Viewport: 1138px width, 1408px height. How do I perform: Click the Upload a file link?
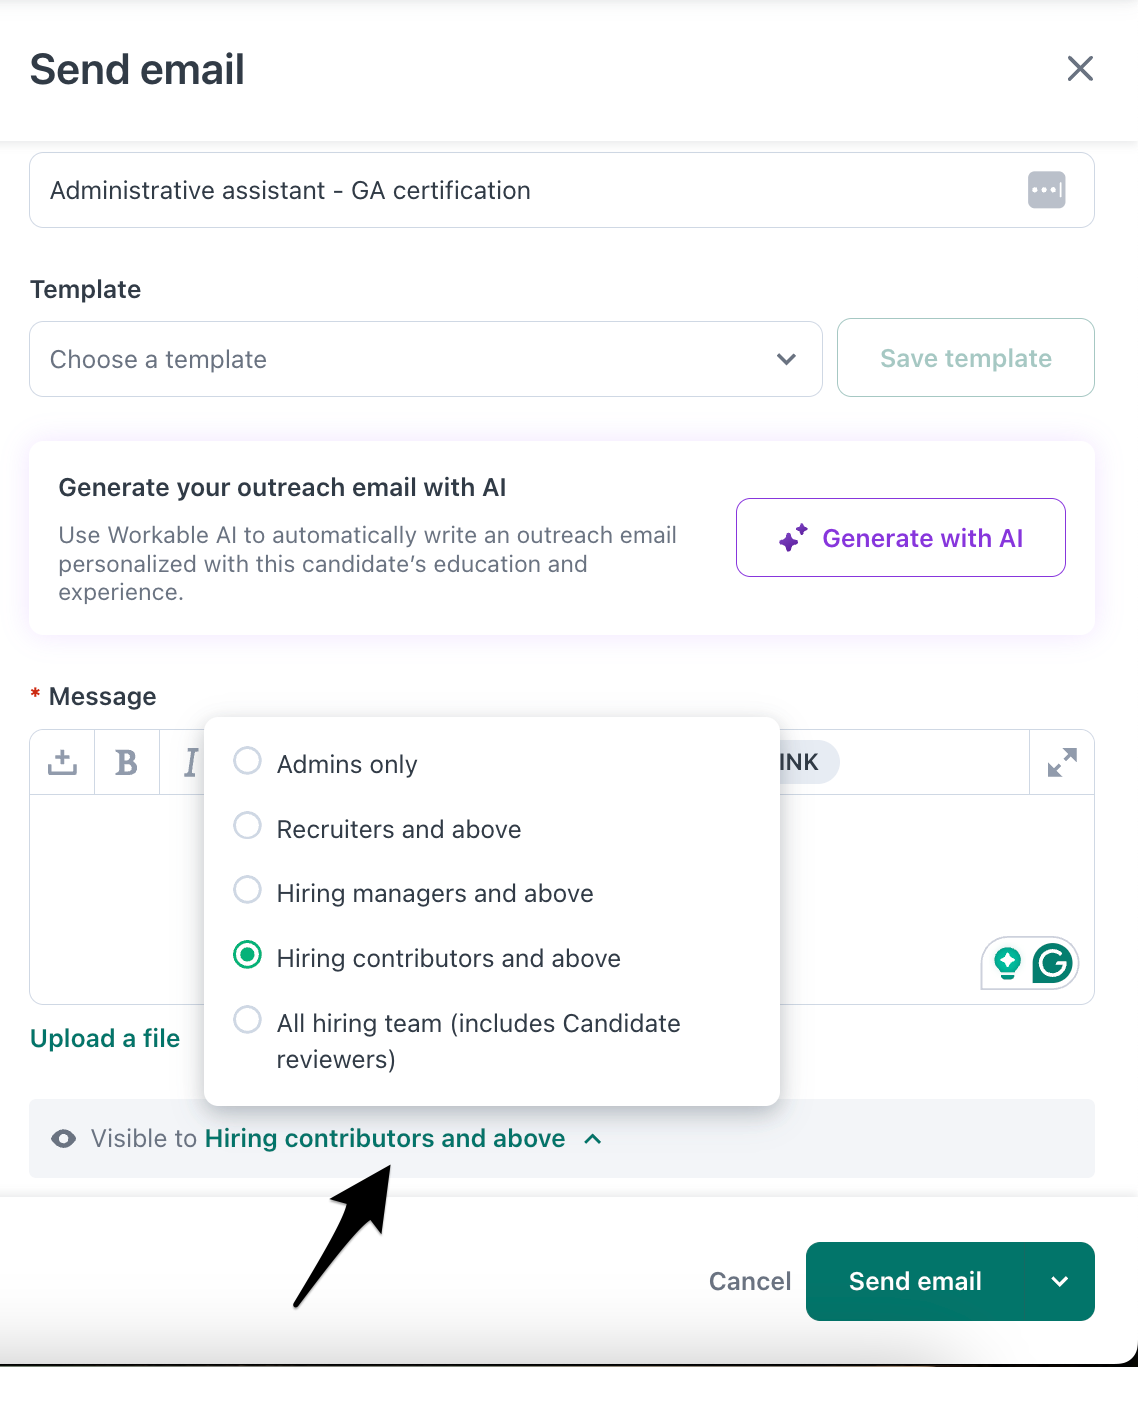coord(105,1038)
